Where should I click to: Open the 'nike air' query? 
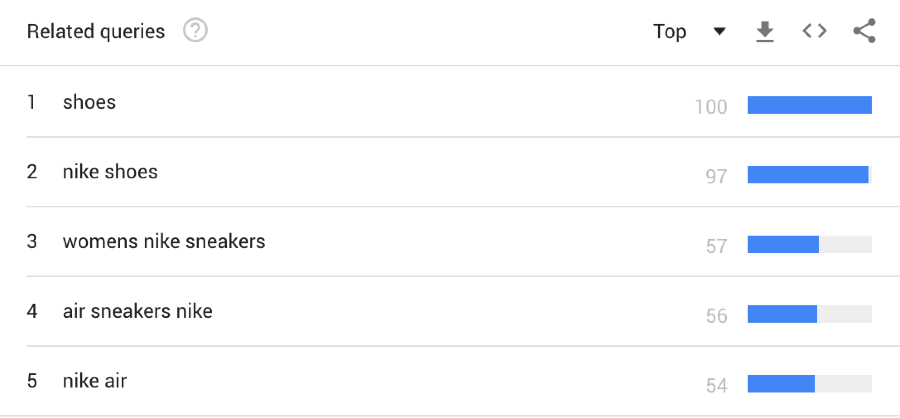point(95,381)
